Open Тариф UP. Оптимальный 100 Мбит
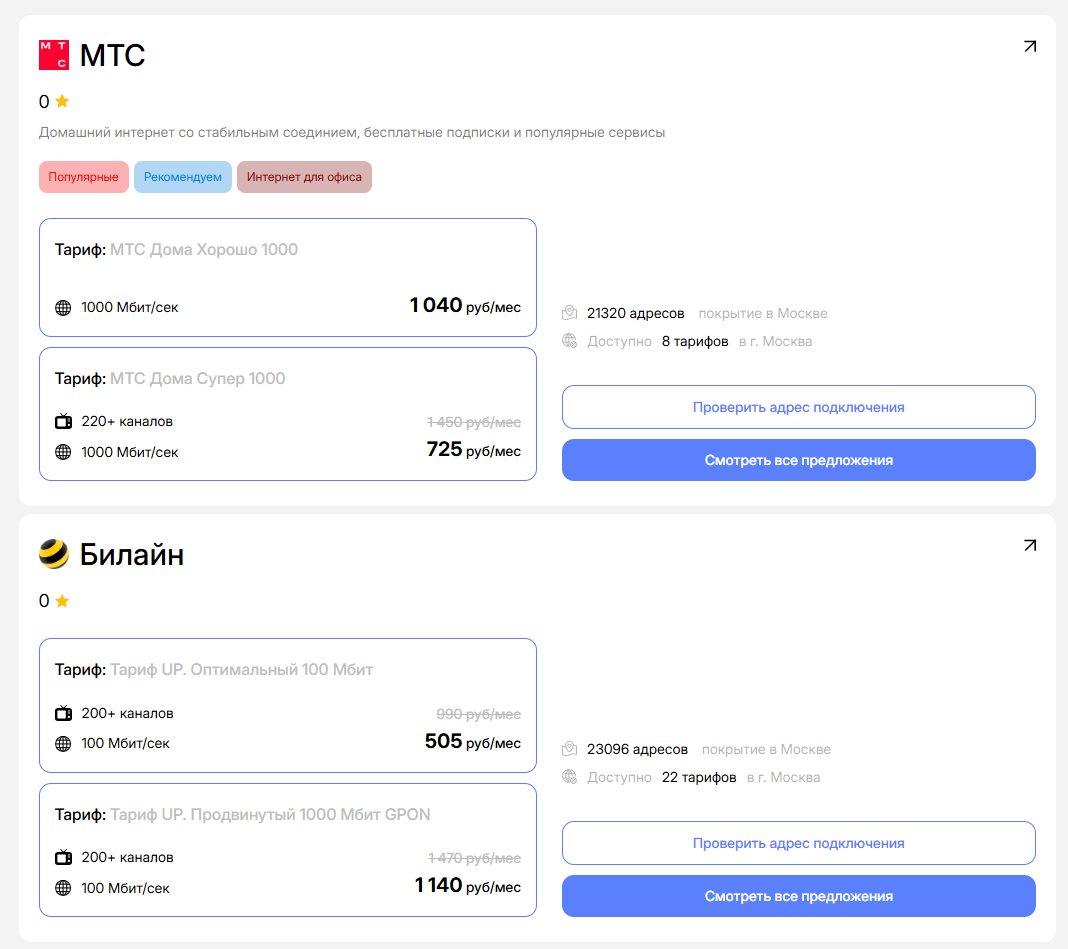 click(x=288, y=705)
